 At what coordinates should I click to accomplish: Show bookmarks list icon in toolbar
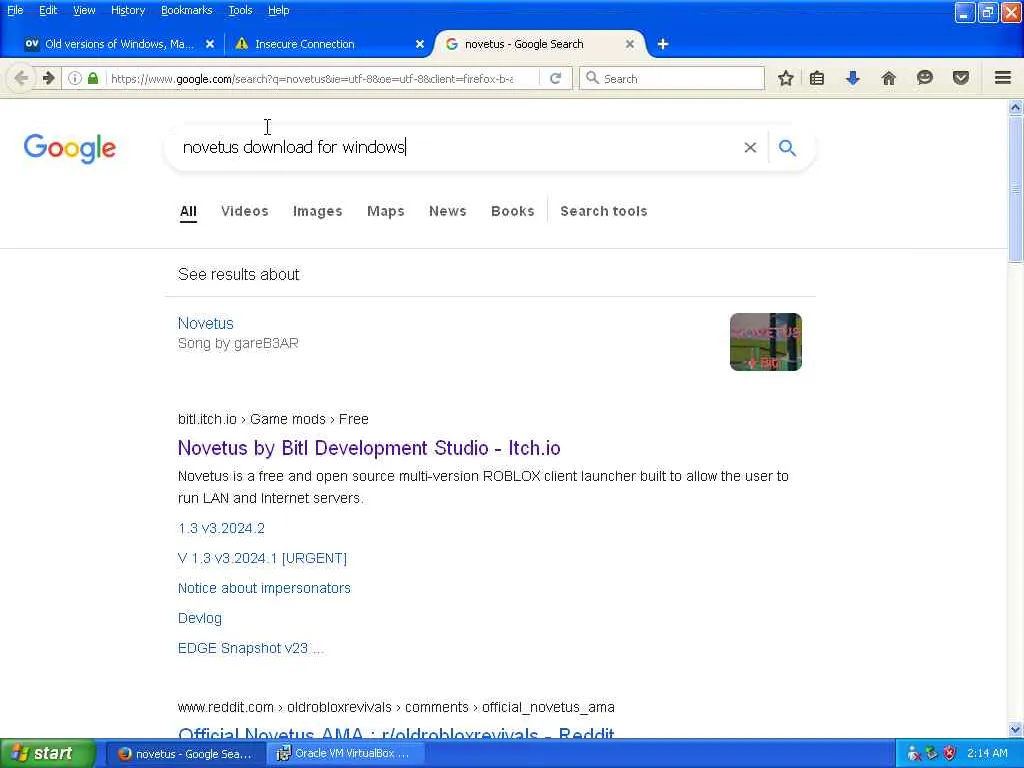[x=817, y=78]
